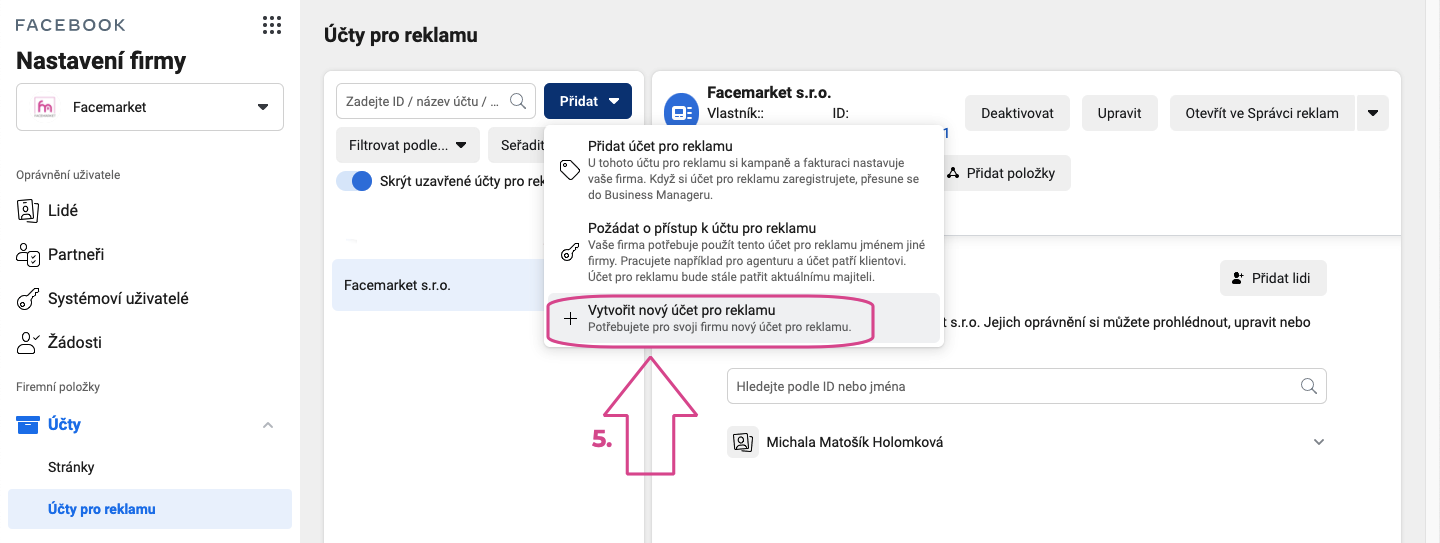Click the Facemarket logo in business selector
This screenshot has width=1440, height=543.
coord(45,107)
